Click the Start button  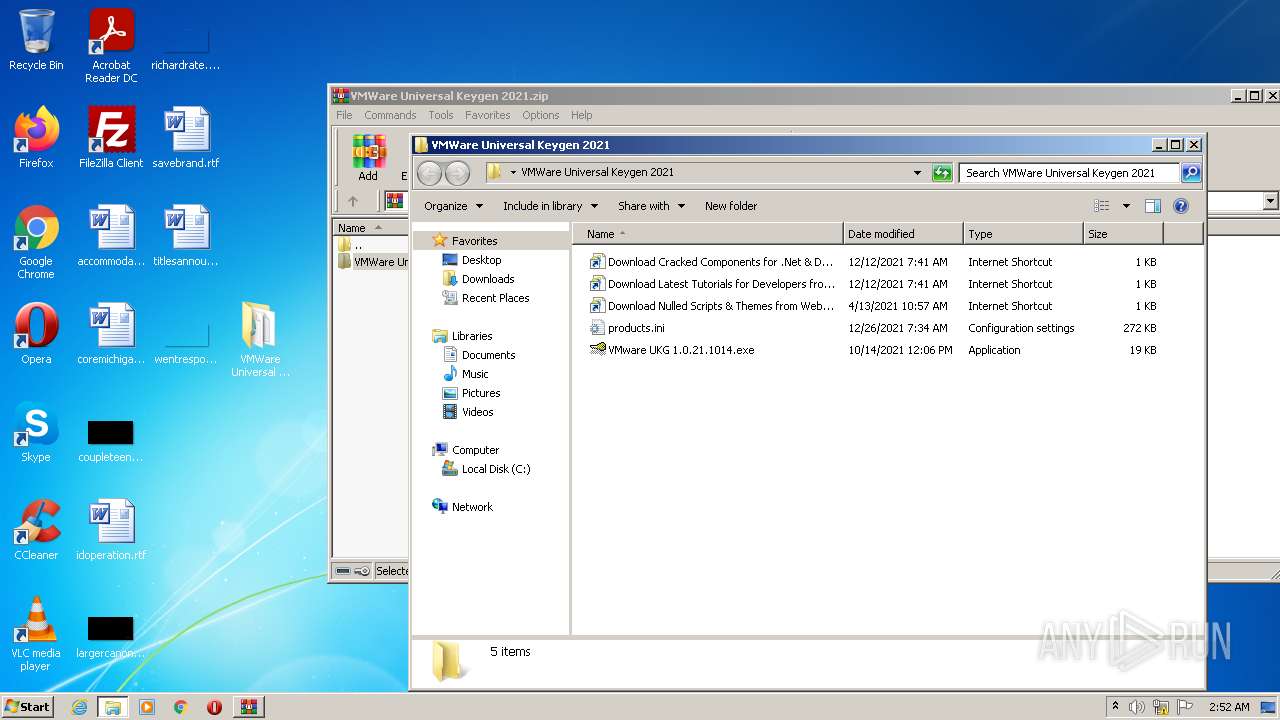click(27, 707)
